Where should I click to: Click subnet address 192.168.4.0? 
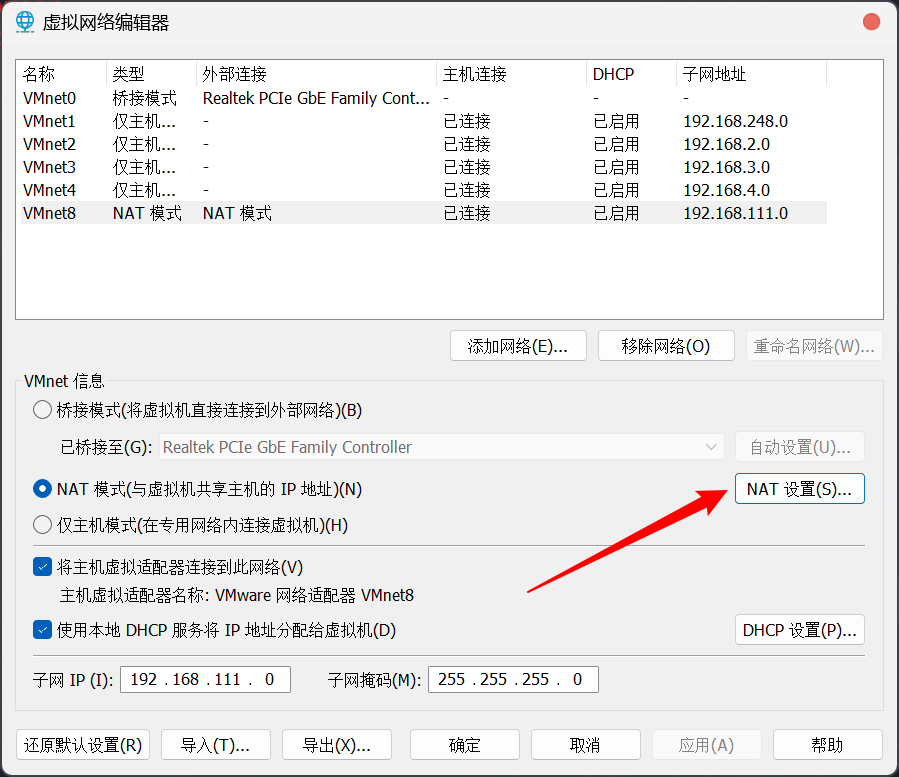point(726,190)
